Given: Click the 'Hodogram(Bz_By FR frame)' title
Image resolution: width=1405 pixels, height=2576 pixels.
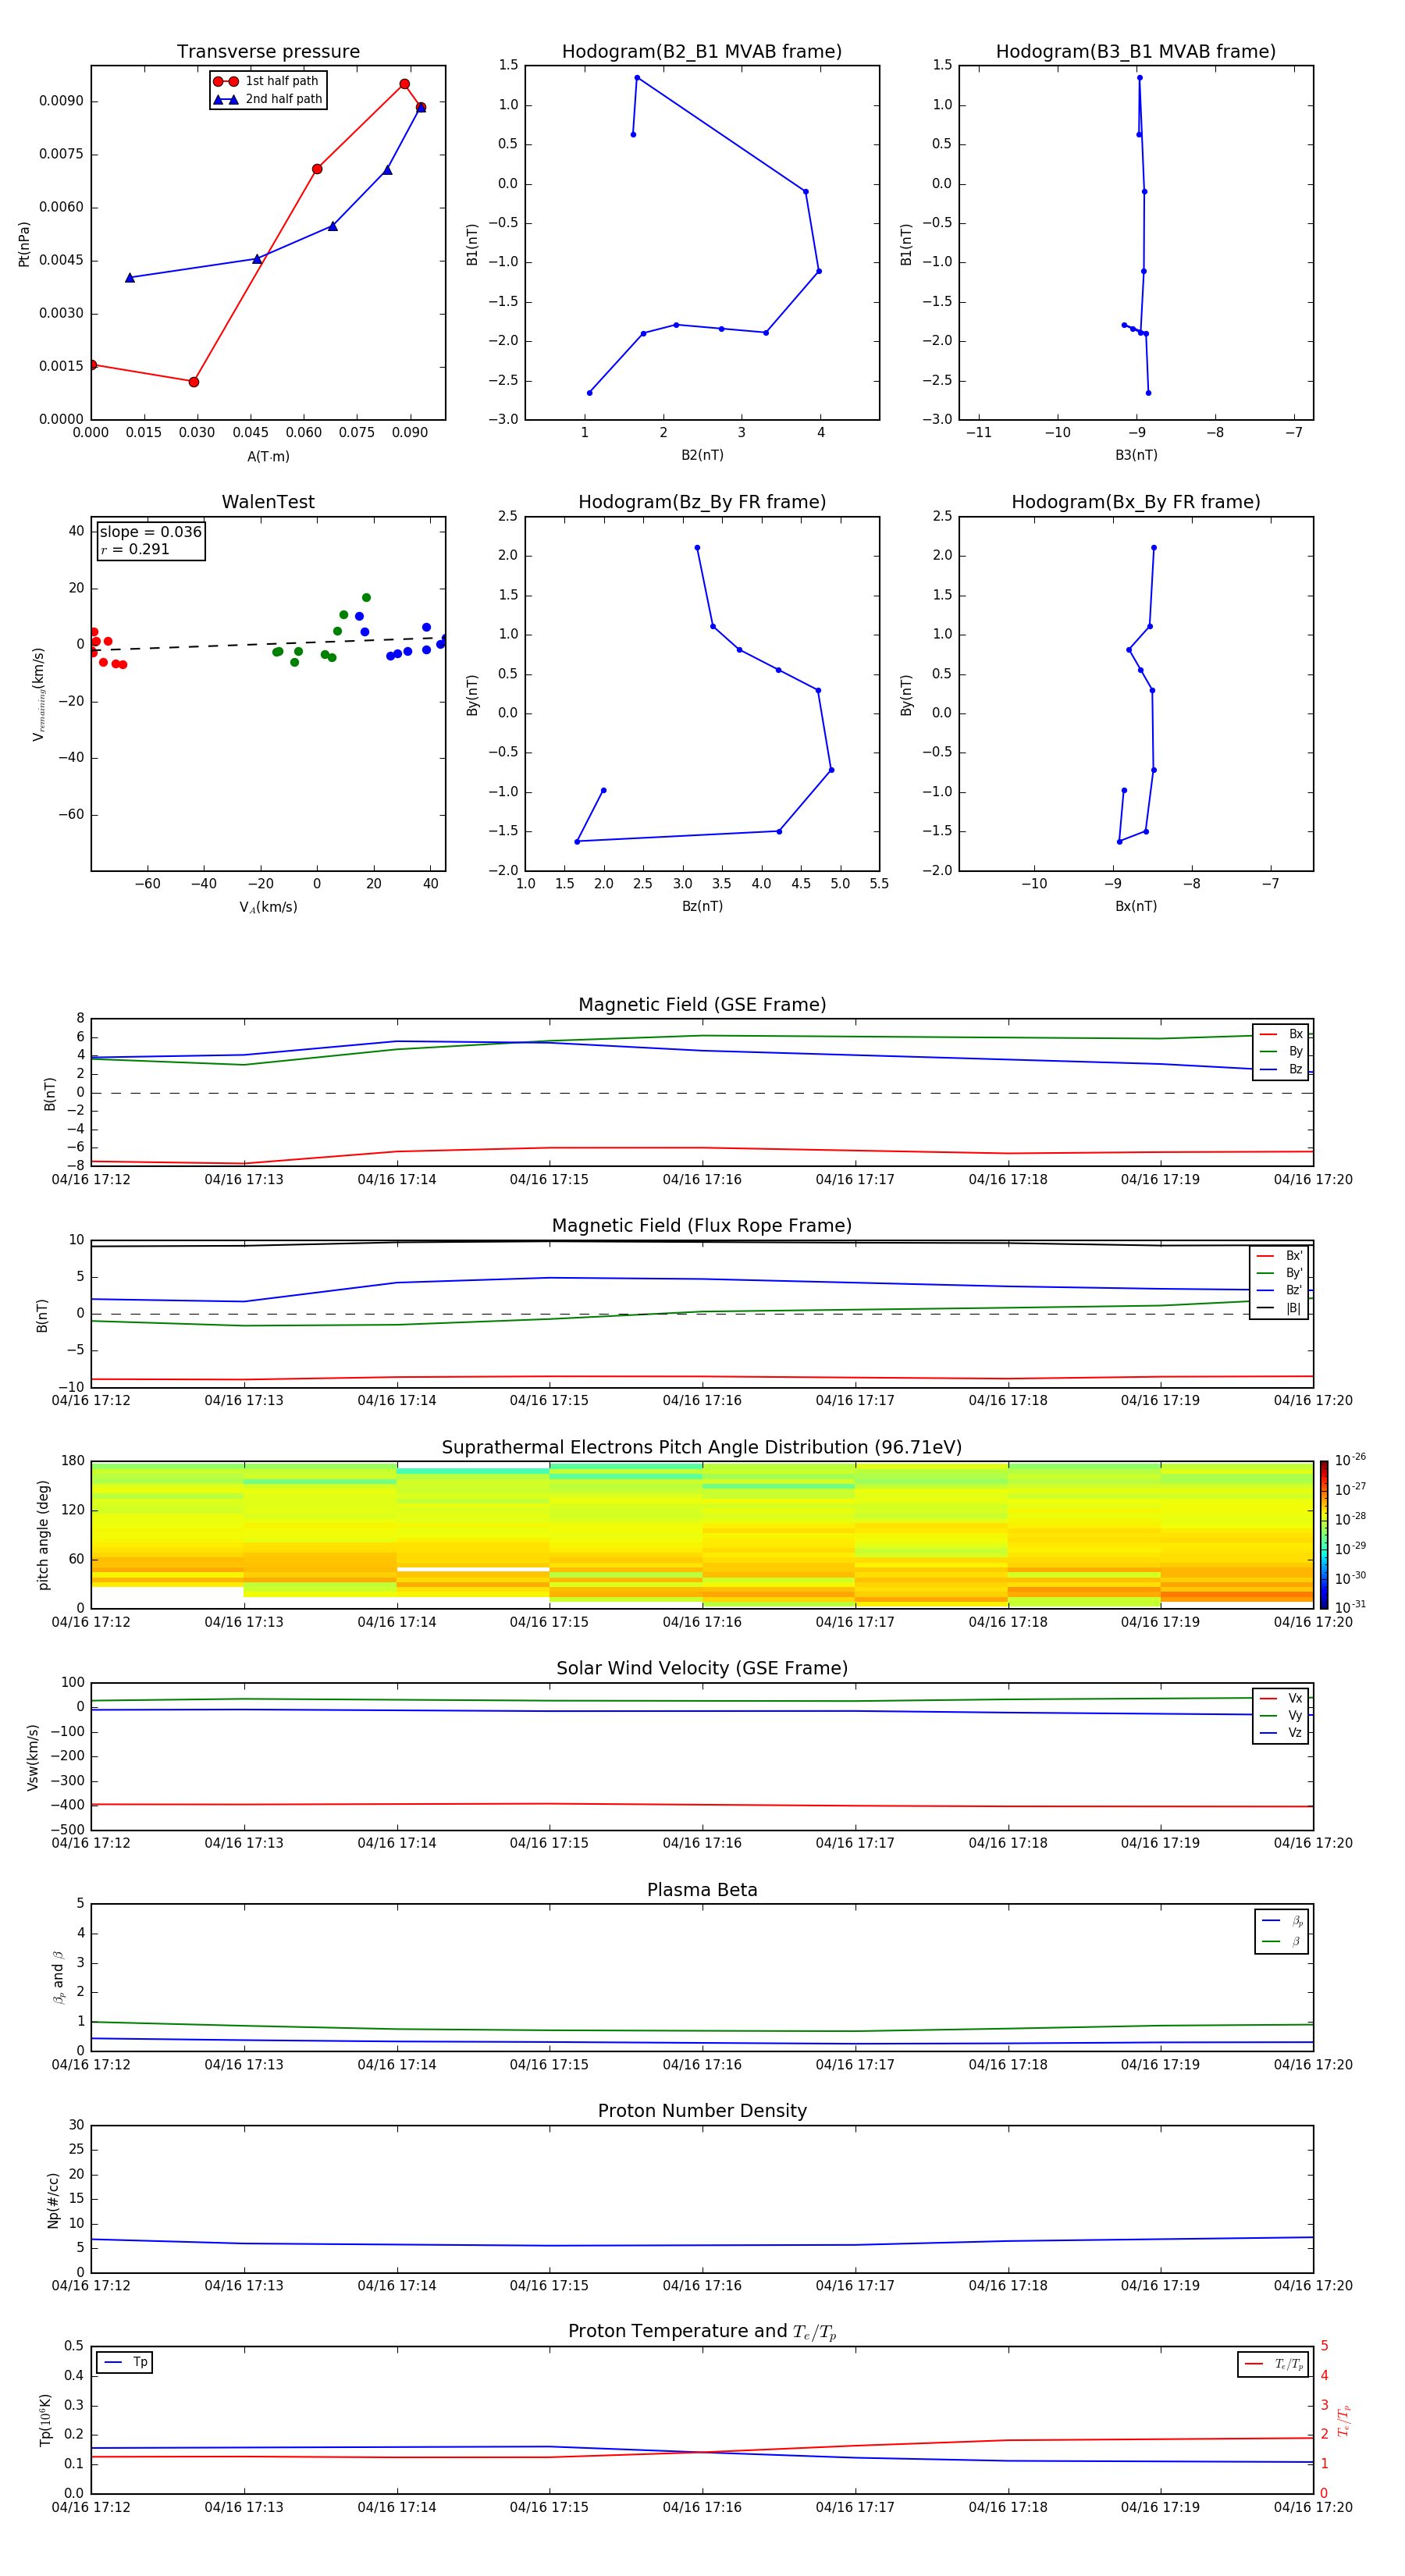Looking at the screenshot, I should [x=702, y=502].
